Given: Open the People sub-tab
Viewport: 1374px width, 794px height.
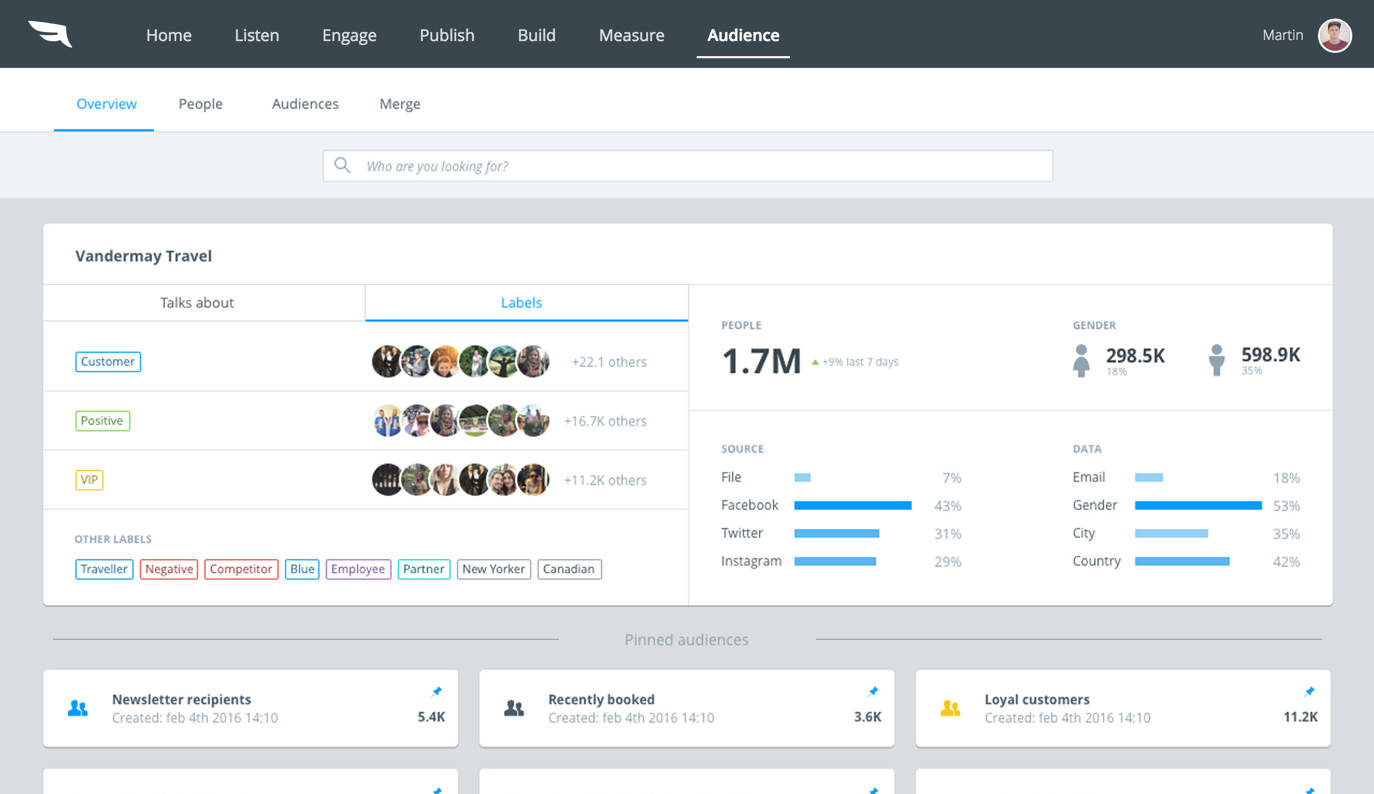Looking at the screenshot, I should click(x=200, y=104).
